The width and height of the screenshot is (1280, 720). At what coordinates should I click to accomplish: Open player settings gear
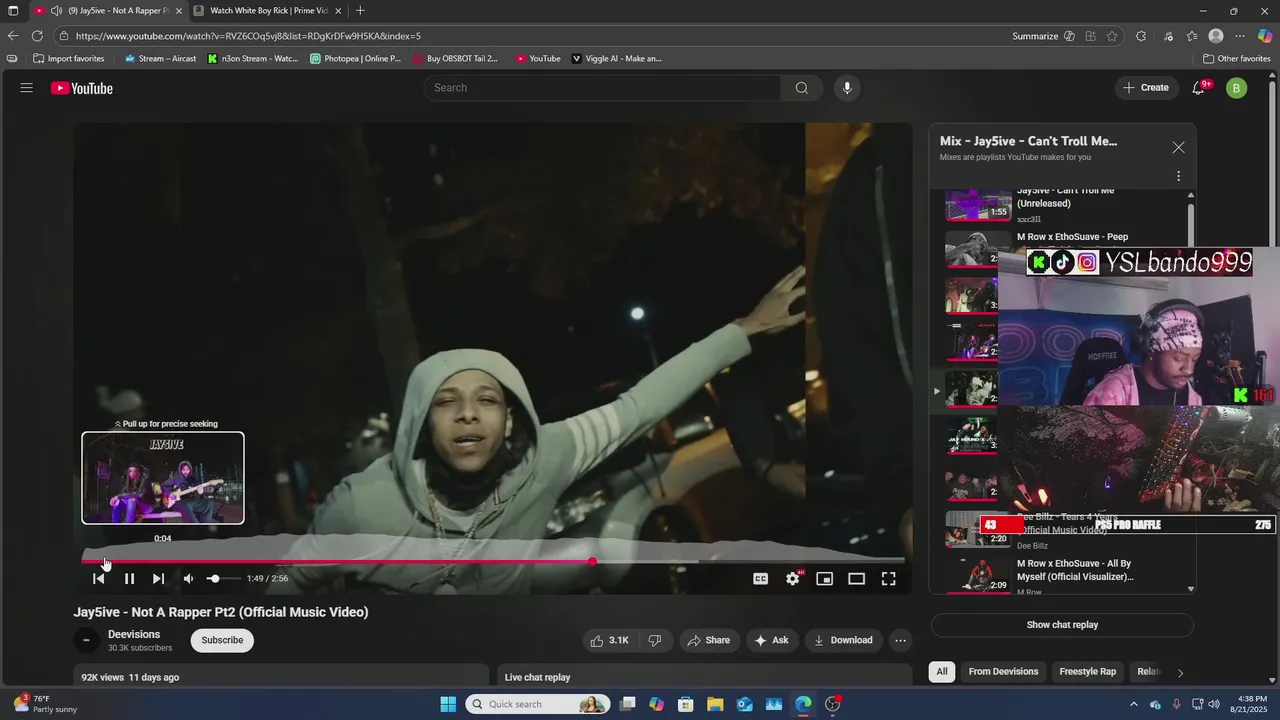point(793,579)
